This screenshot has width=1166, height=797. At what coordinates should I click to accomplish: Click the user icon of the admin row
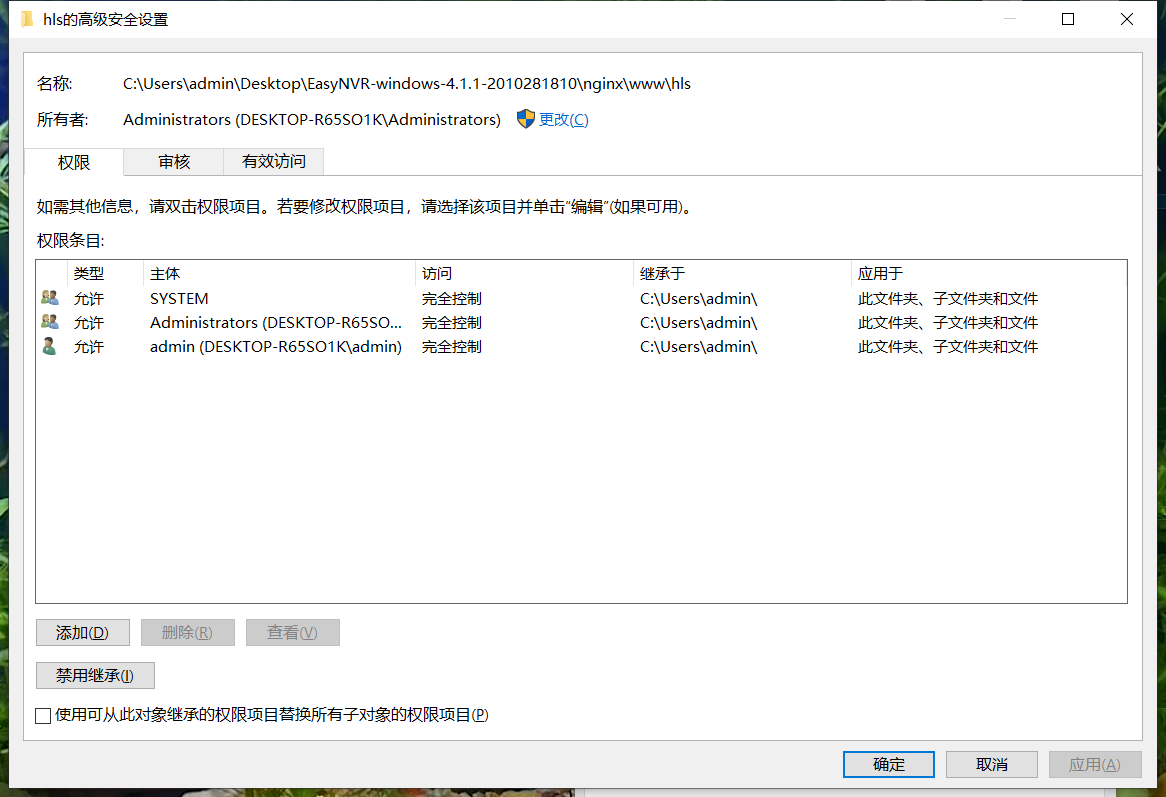point(50,346)
